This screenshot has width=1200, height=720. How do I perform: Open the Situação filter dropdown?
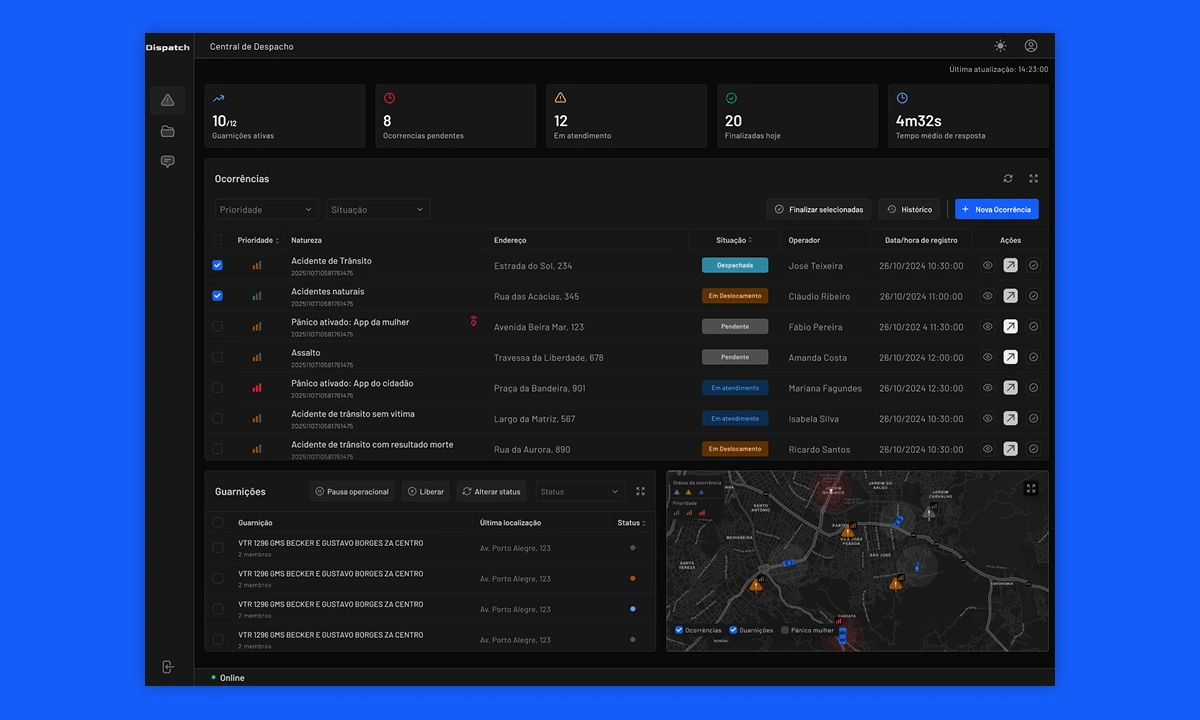(378, 209)
